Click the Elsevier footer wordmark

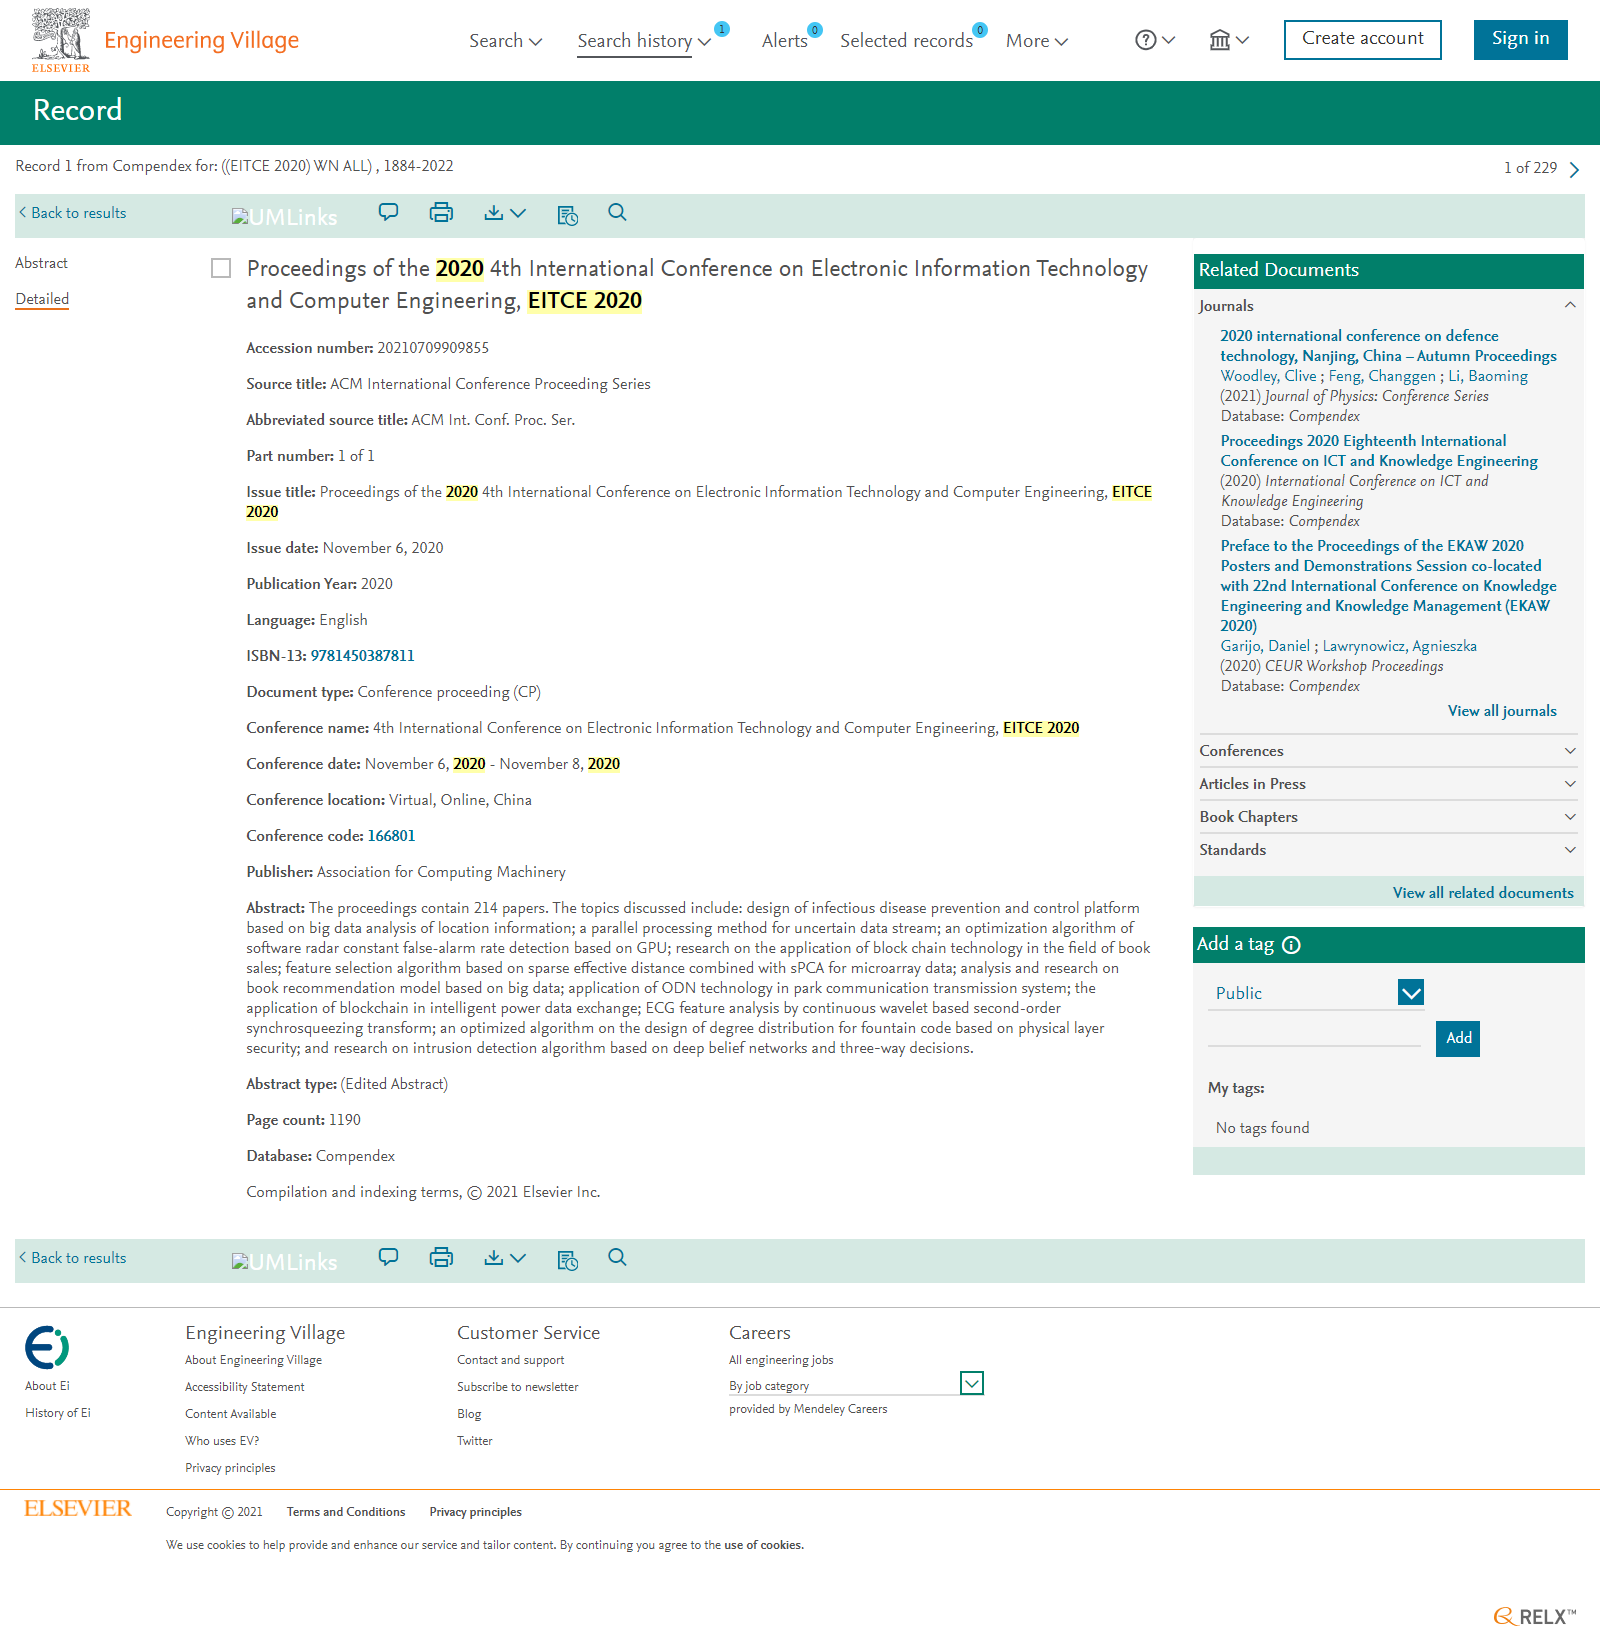click(78, 1508)
